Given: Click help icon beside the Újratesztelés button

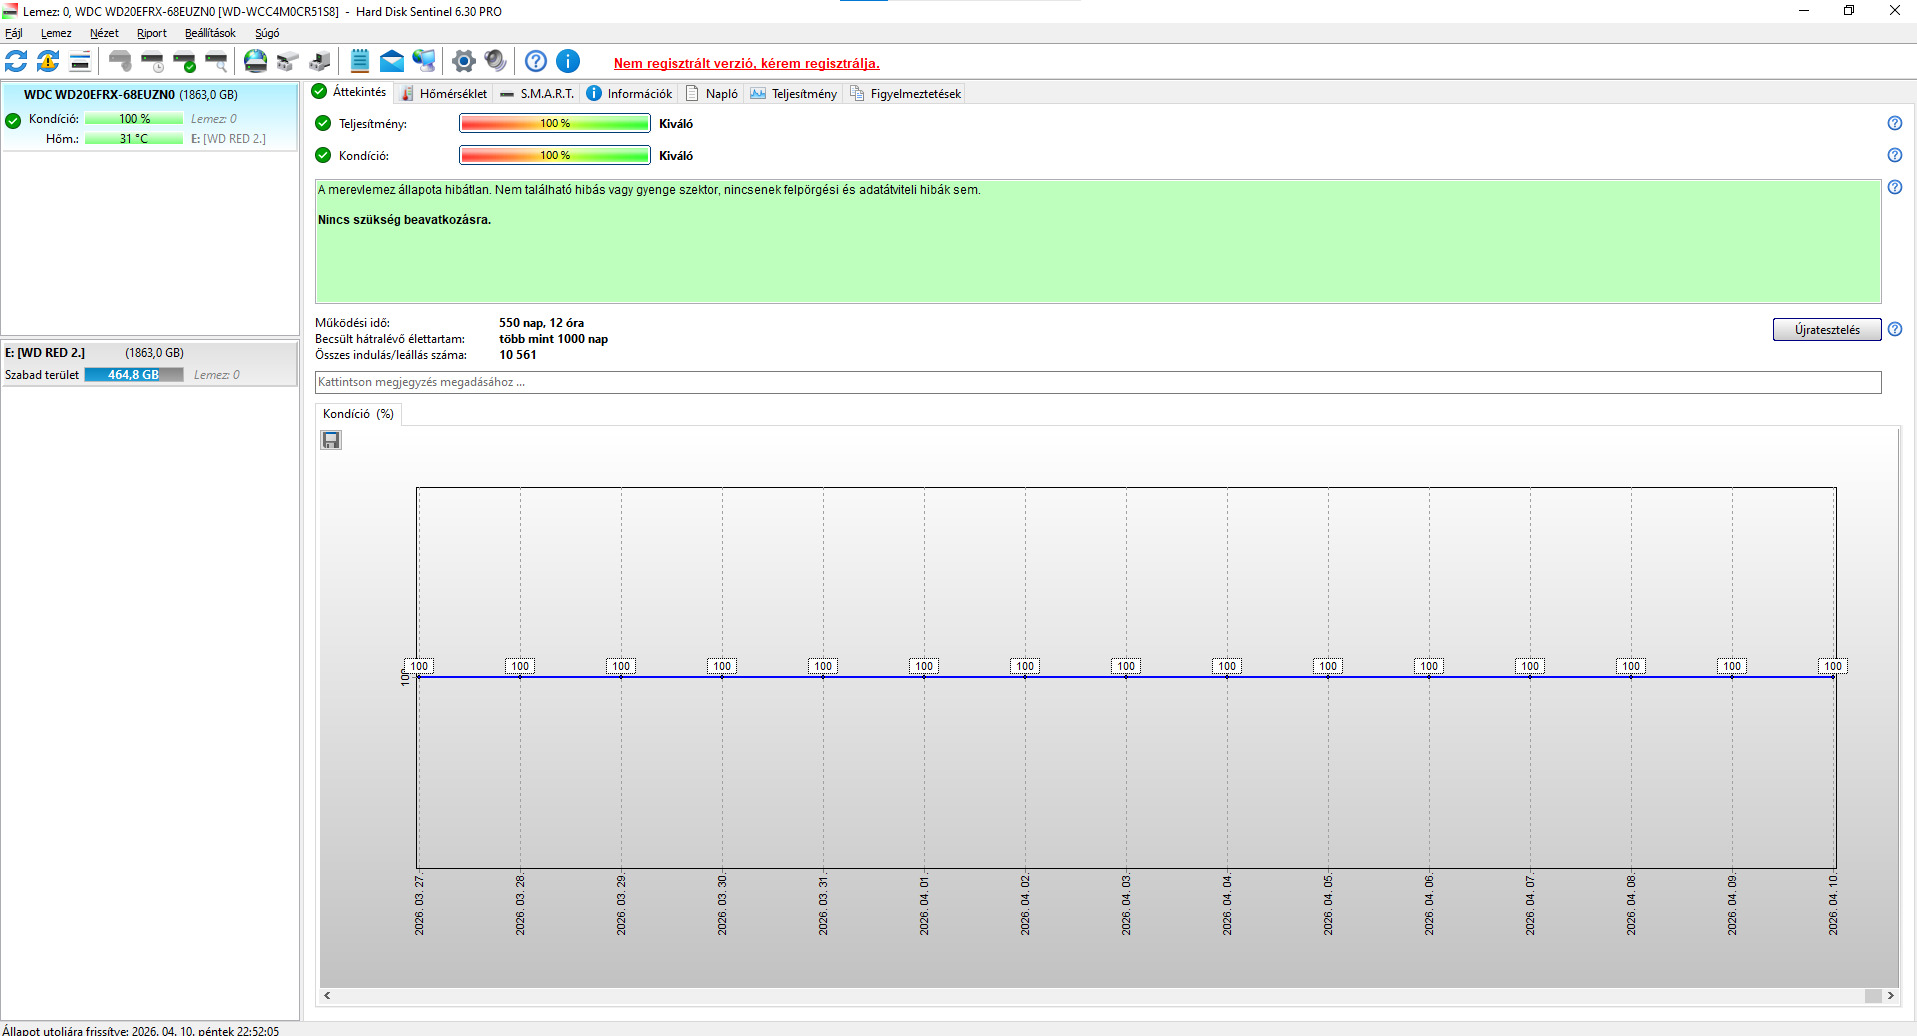Looking at the screenshot, I should [1895, 329].
